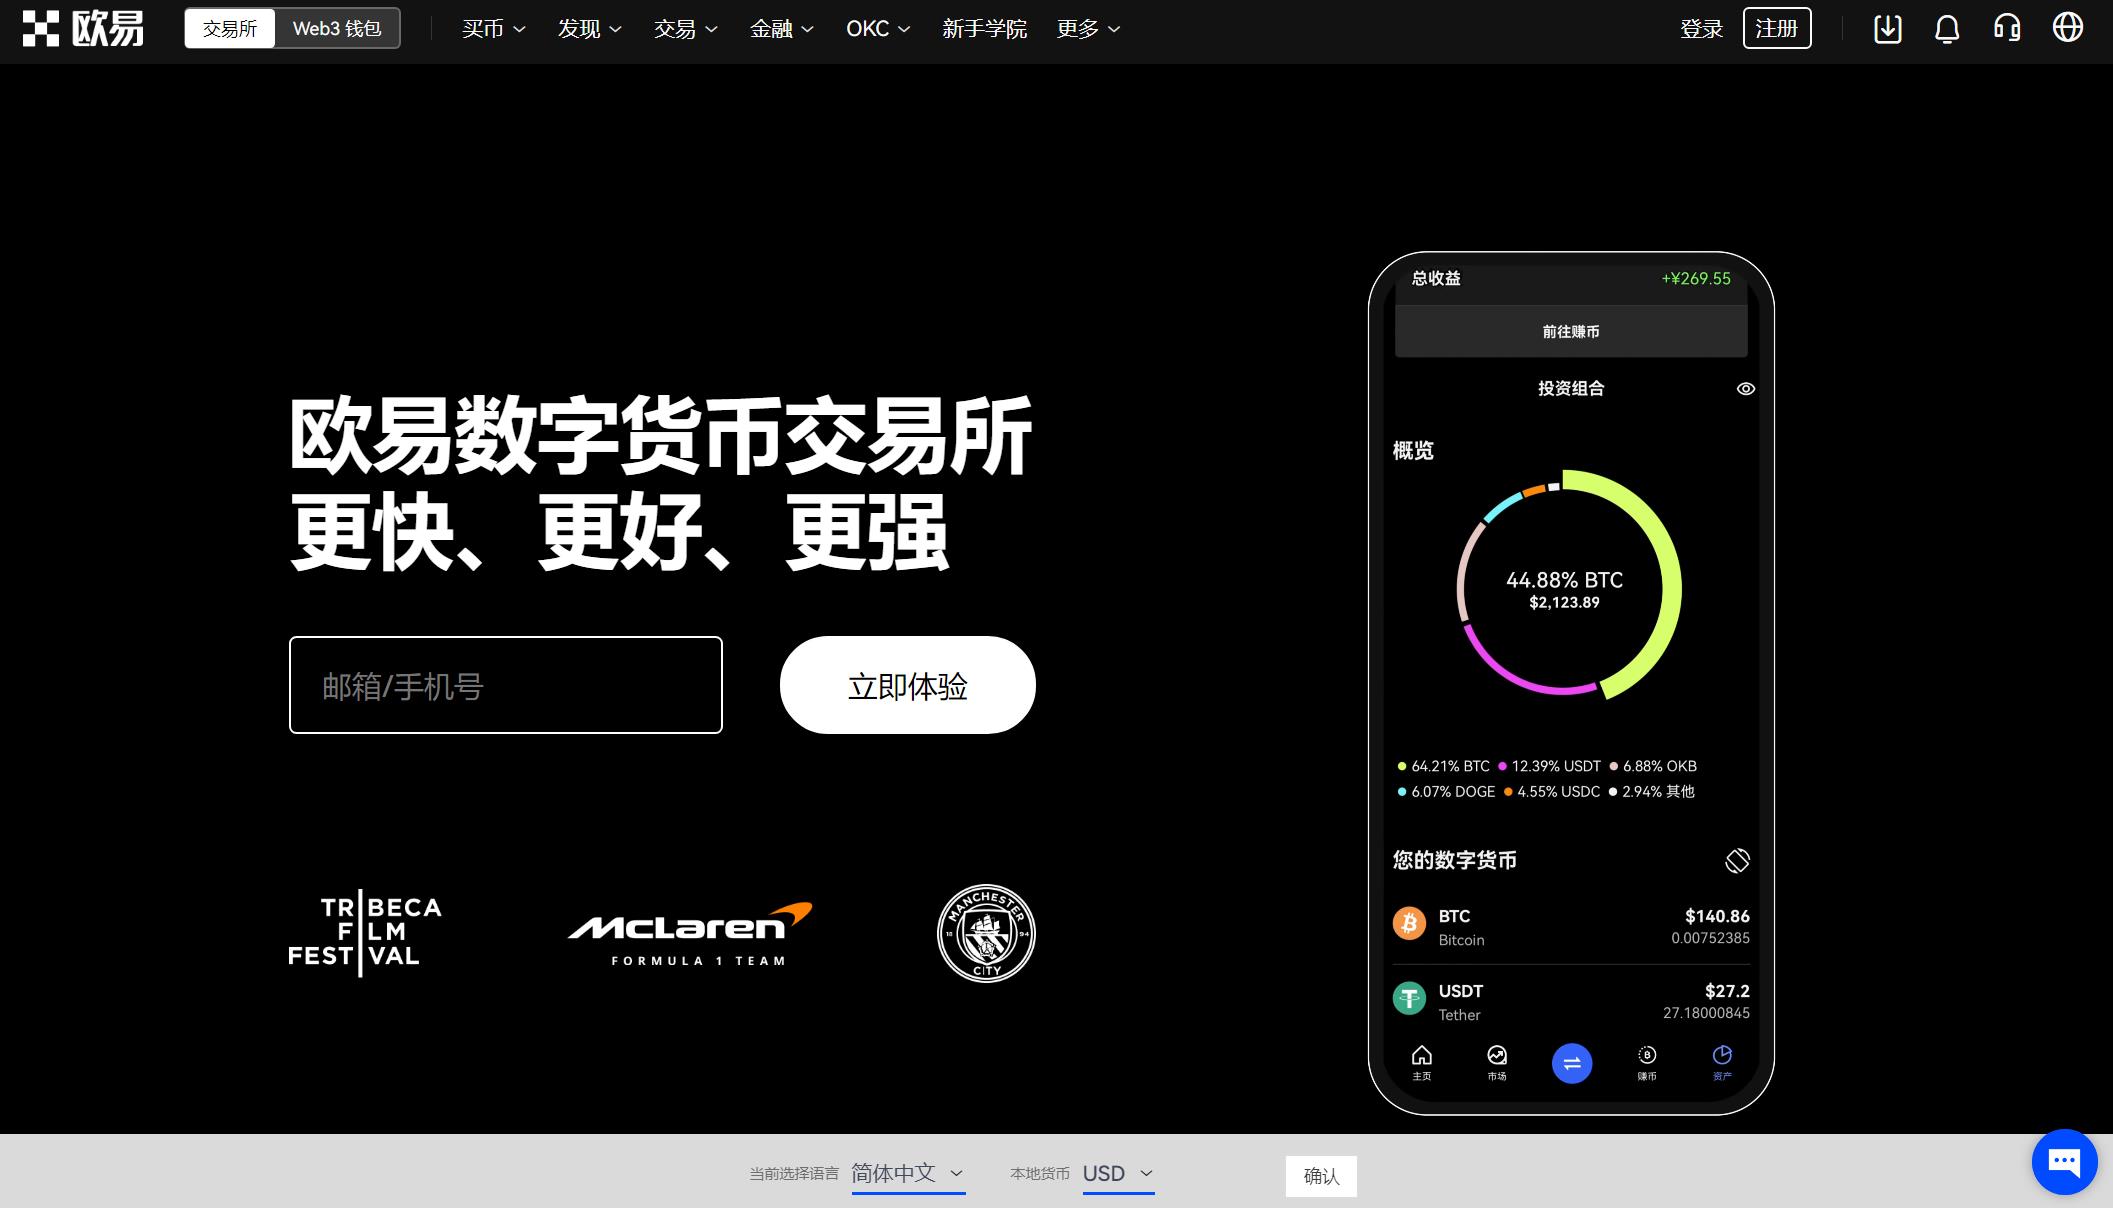This screenshot has width=2113, height=1208.
Task: Click the 交易所 tab
Action: point(231,28)
